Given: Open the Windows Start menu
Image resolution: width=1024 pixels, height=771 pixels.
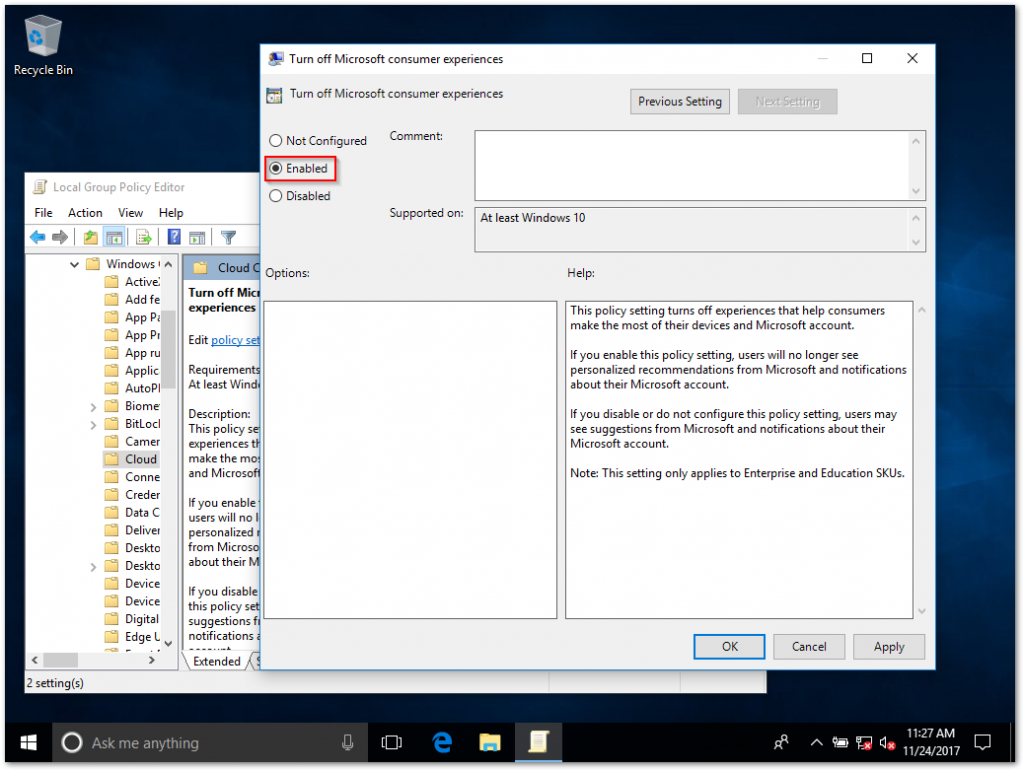Looking at the screenshot, I should tap(29, 742).
